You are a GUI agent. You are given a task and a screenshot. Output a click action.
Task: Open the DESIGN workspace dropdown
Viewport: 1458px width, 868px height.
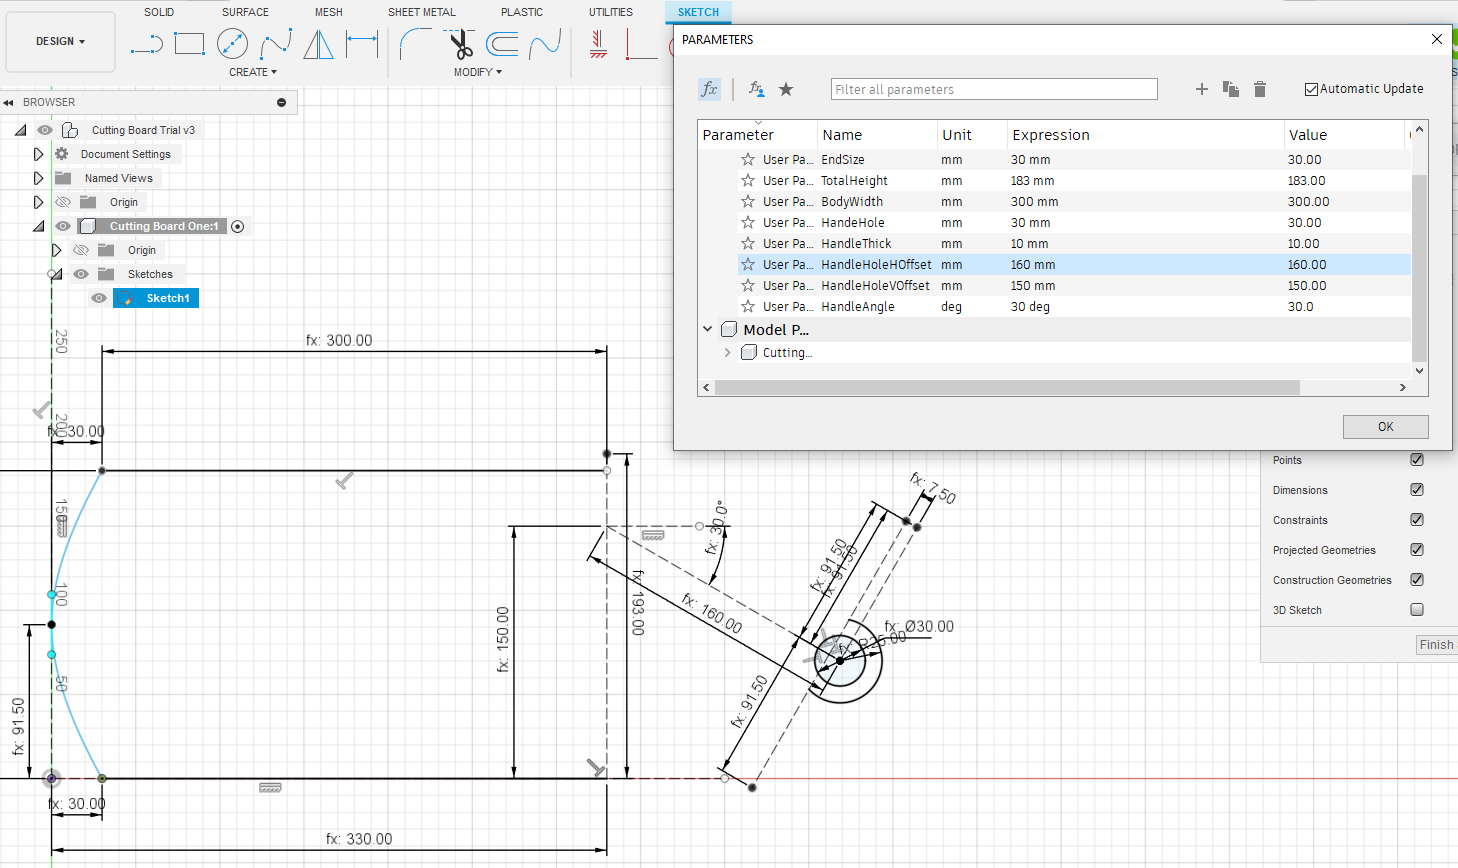[x=60, y=41]
